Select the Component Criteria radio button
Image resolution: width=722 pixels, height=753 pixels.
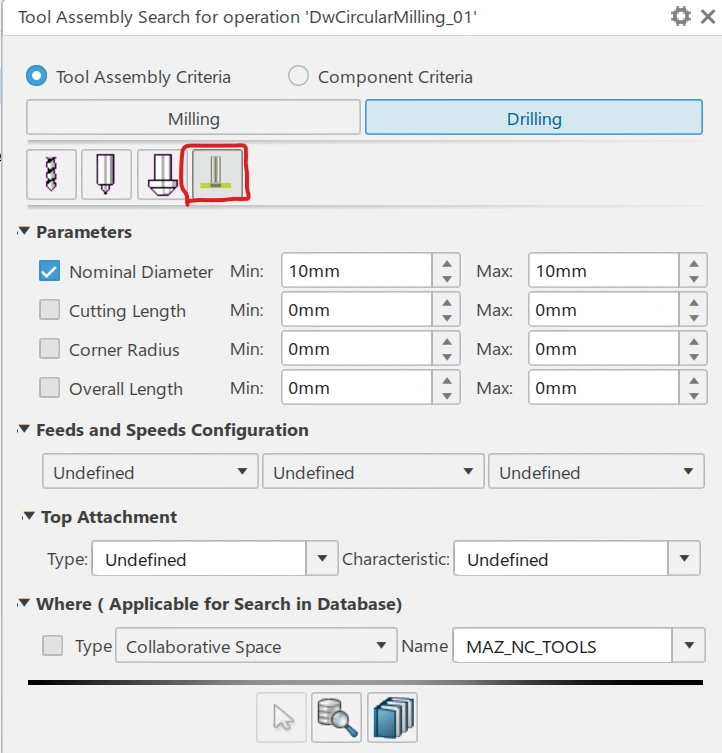[x=298, y=77]
